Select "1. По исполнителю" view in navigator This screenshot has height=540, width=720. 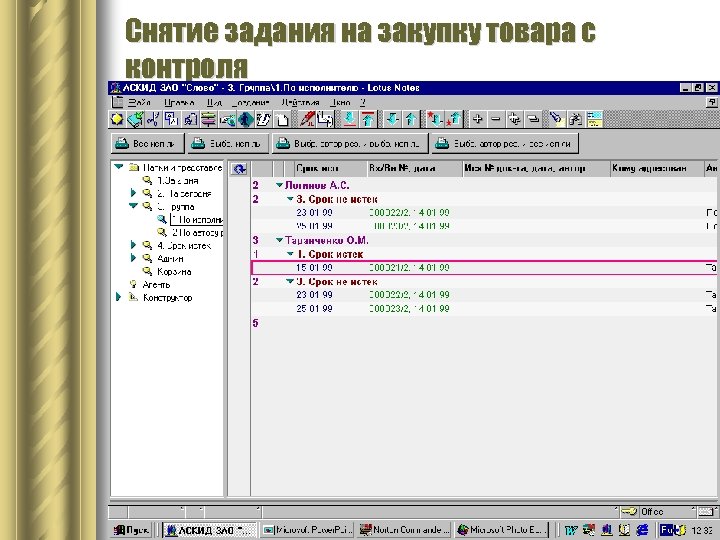coord(197,219)
